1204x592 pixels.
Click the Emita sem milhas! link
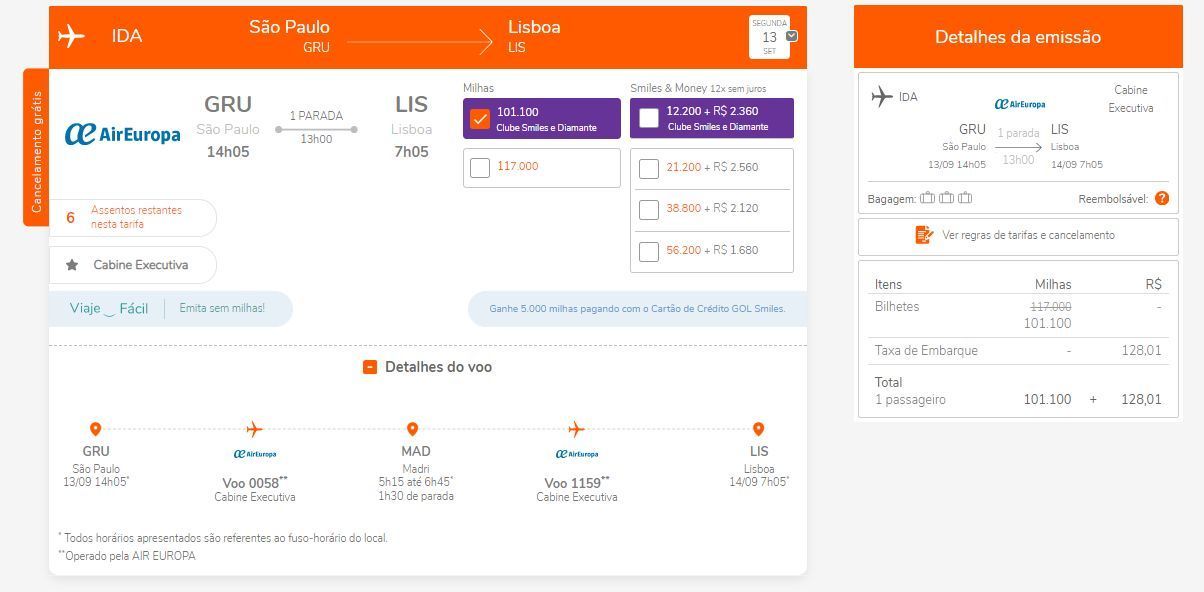(x=222, y=308)
